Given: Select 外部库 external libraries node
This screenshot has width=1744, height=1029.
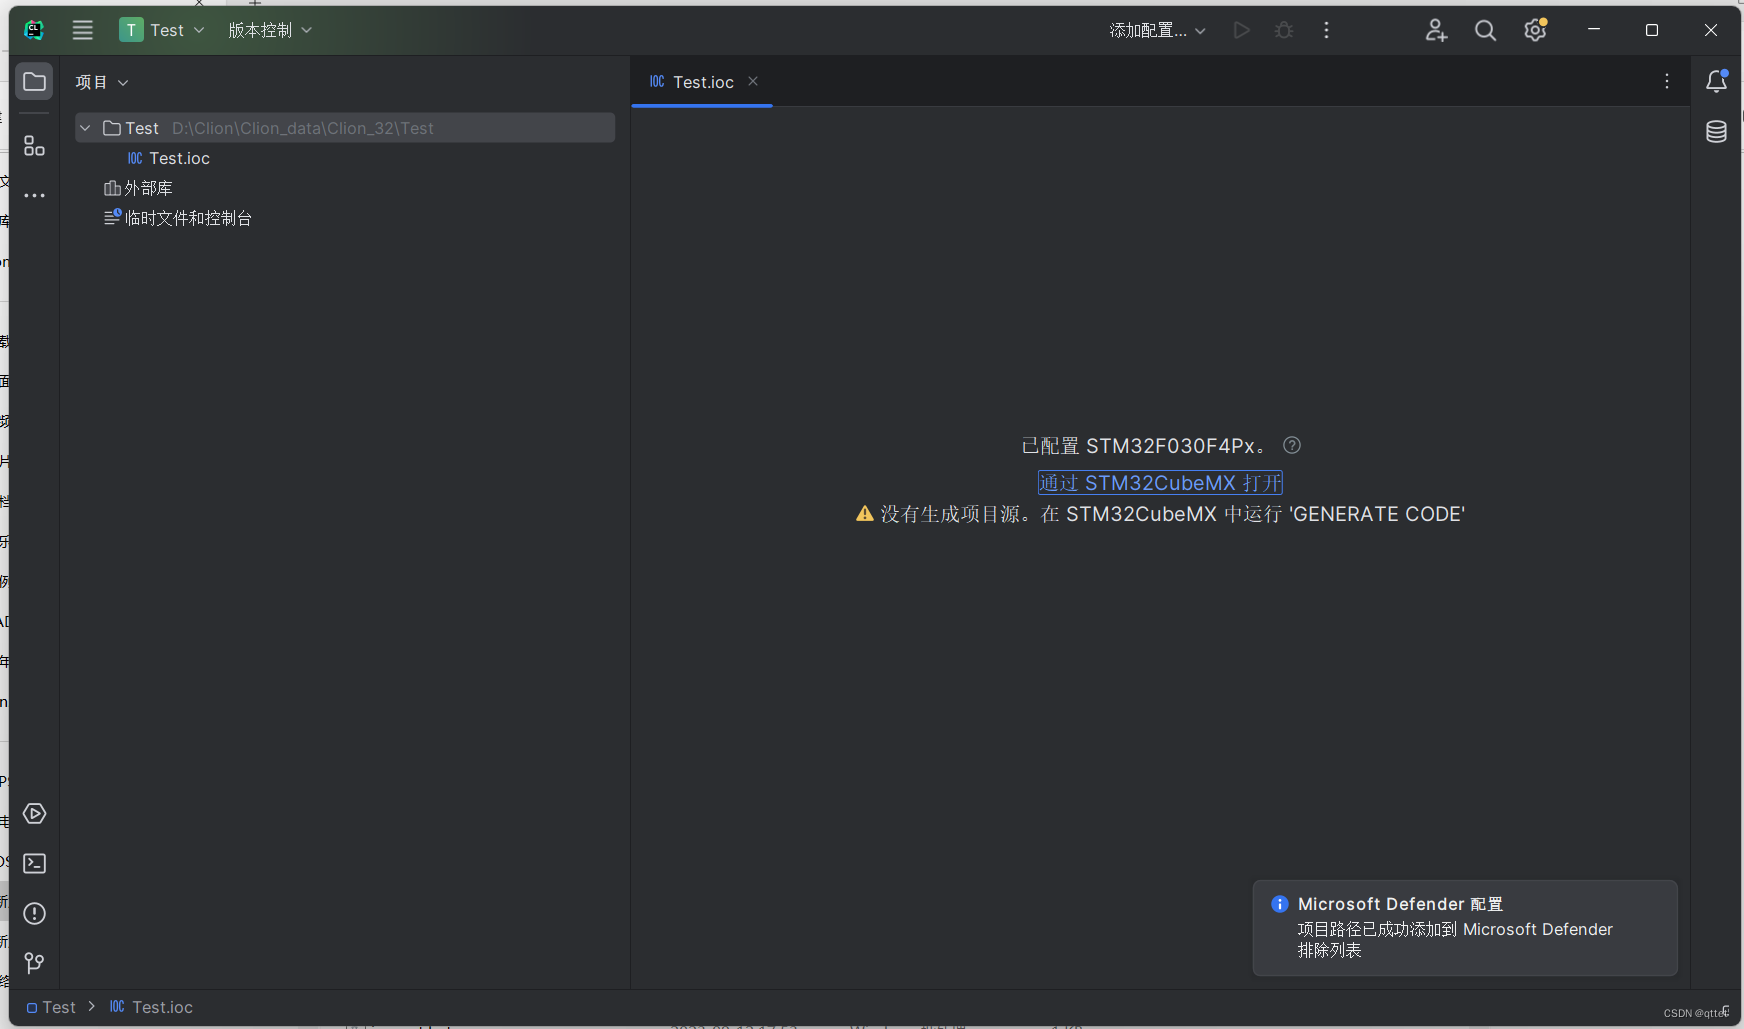Looking at the screenshot, I should [138, 188].
